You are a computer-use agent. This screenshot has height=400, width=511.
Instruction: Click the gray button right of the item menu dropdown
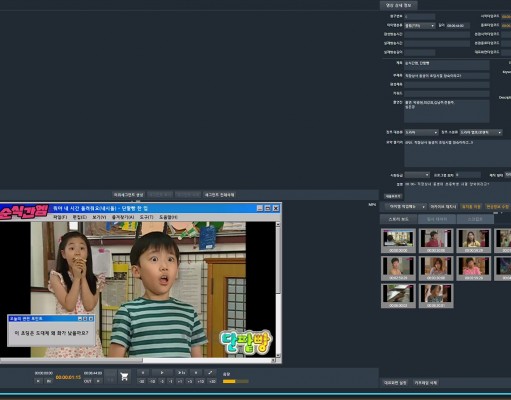click(x=443, y=207)
